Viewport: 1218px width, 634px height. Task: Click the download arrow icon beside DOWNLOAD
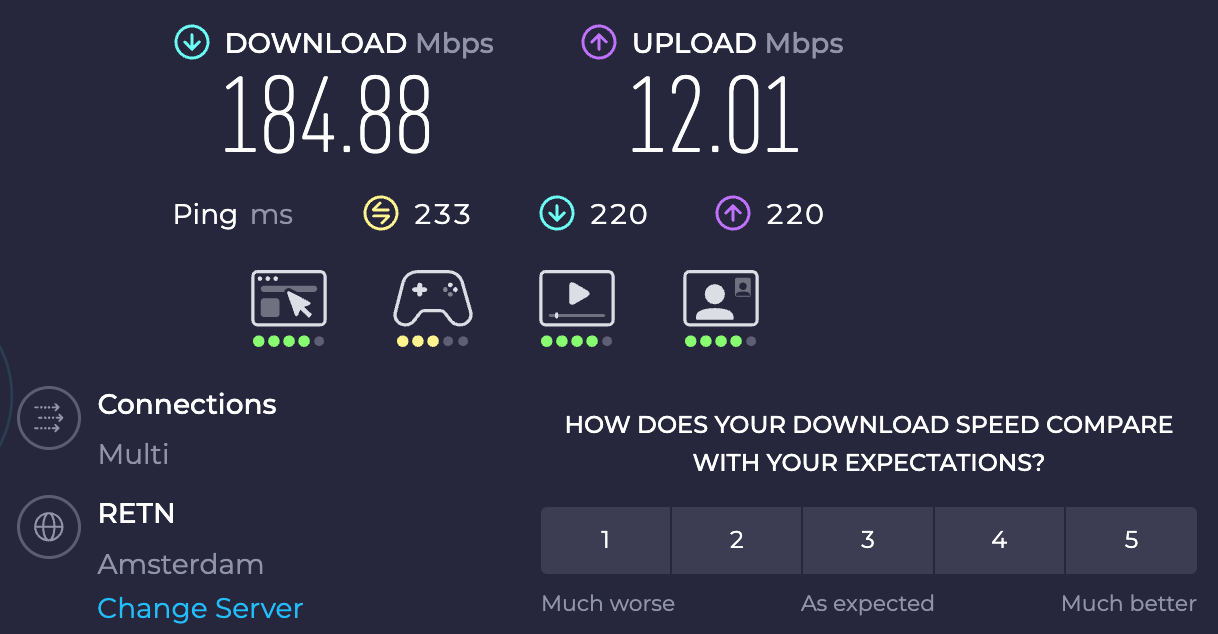click(x=192, y=43)
